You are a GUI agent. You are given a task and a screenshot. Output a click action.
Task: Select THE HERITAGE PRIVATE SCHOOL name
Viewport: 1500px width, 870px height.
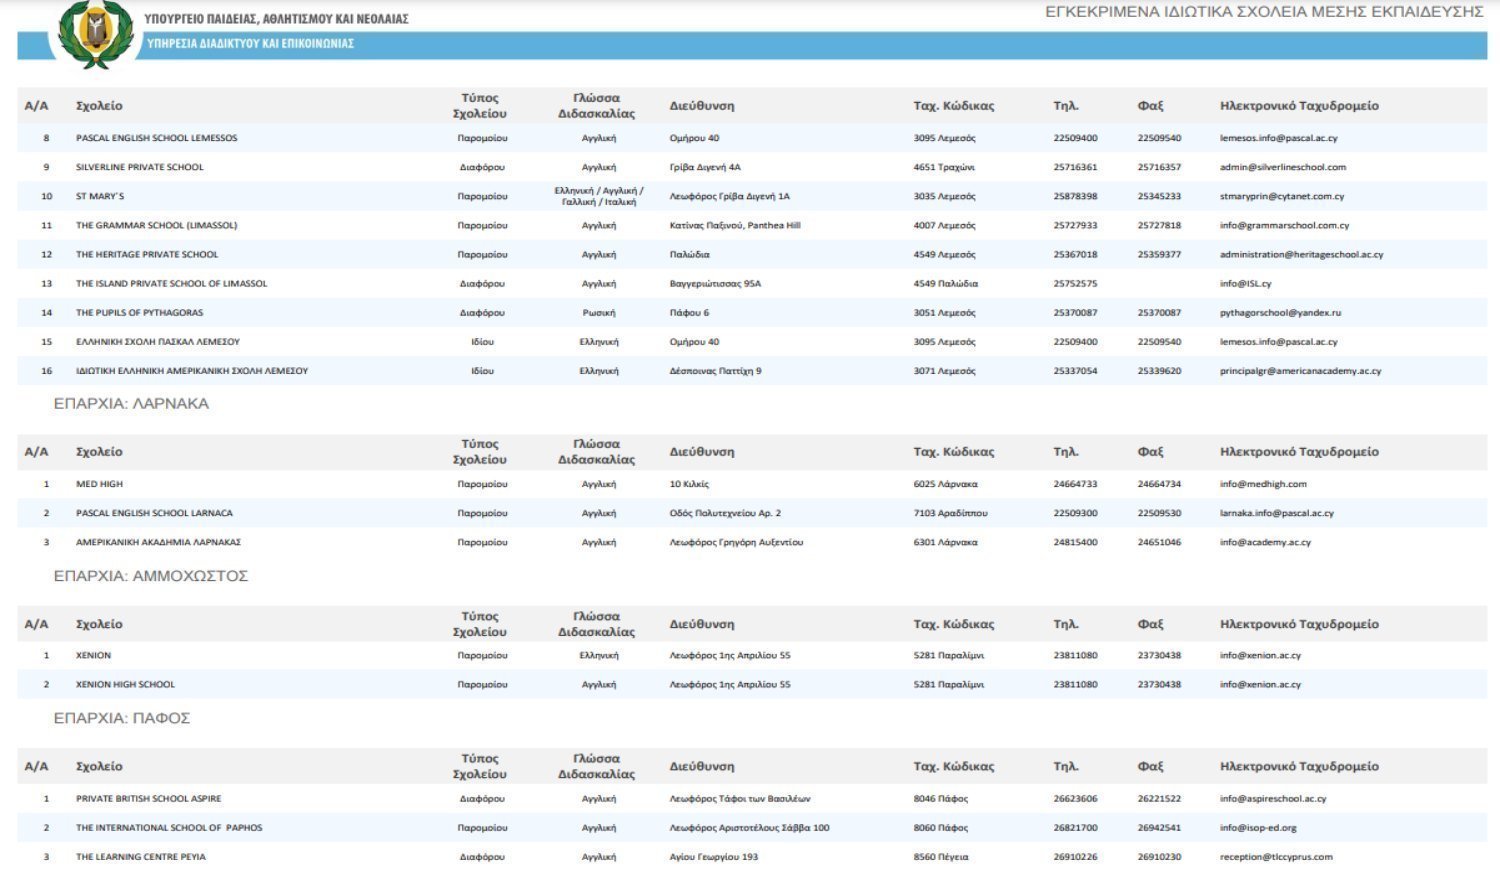point(147,254)
